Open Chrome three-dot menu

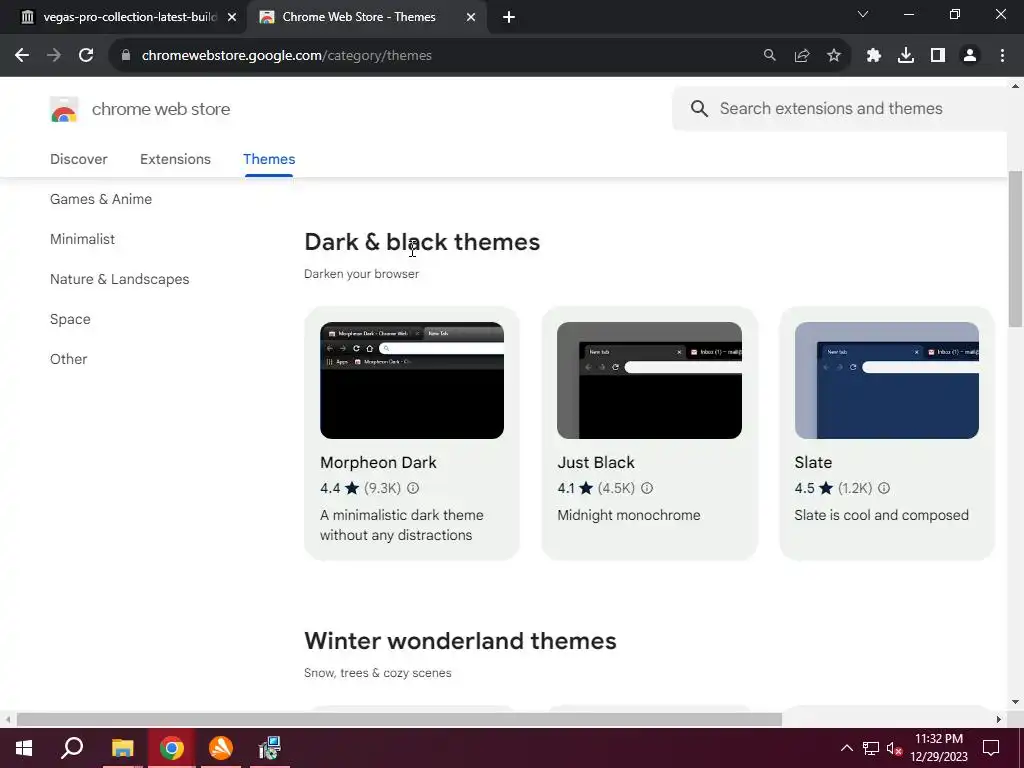point(1002,56)
